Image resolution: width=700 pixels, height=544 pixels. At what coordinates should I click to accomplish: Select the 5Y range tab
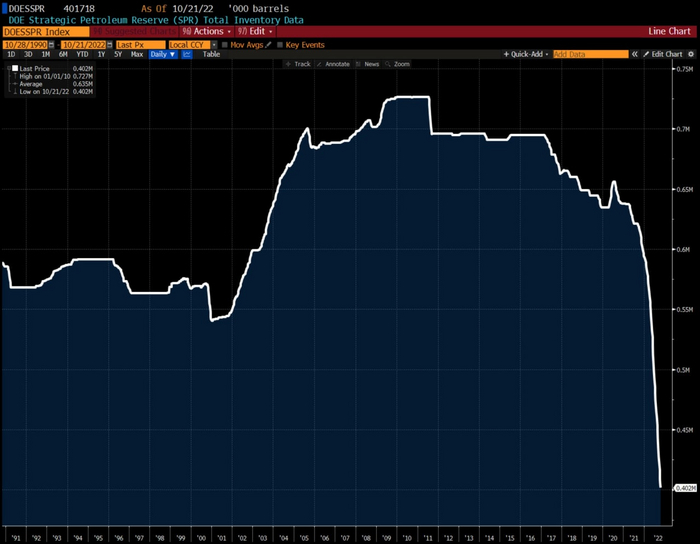pyautogui.click(x=118, y=54)
